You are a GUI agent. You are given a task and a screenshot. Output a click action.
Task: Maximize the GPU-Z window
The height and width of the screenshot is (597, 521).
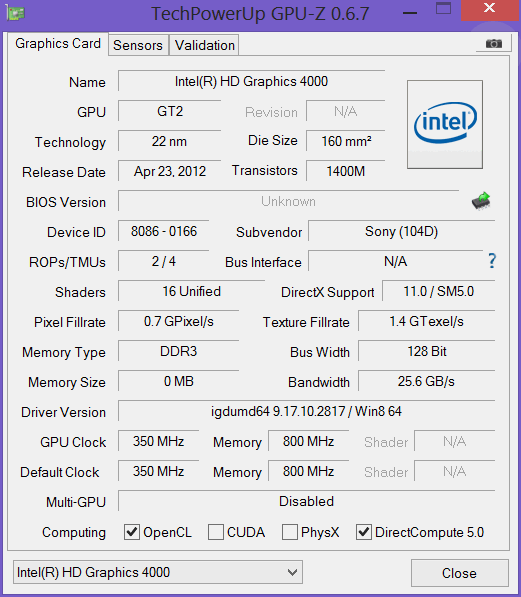click(x=443, y=8)
